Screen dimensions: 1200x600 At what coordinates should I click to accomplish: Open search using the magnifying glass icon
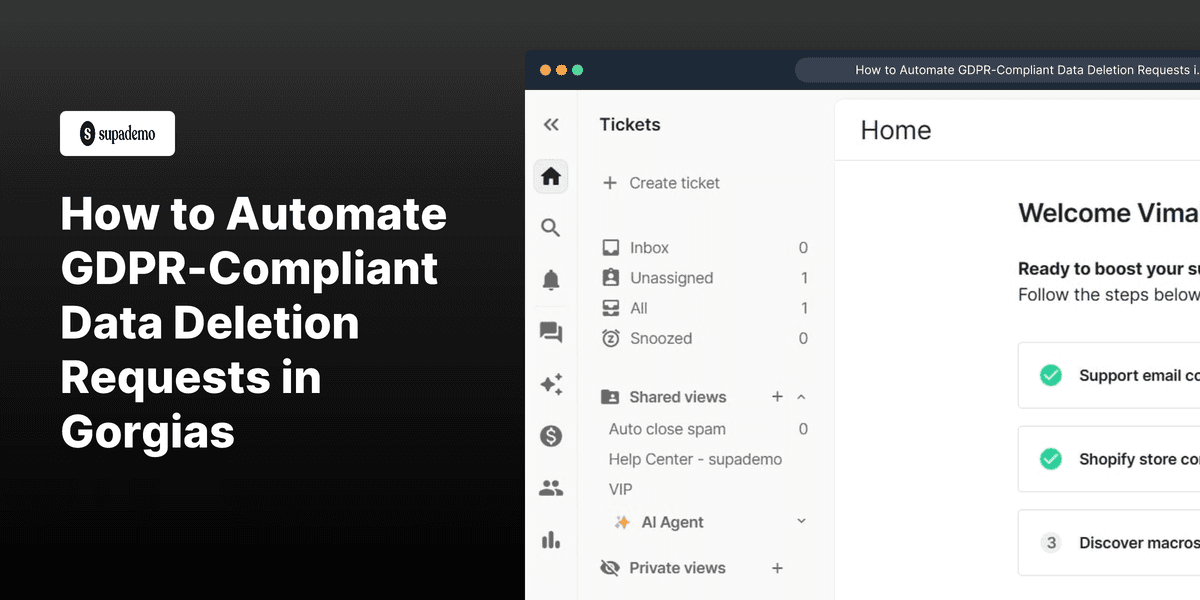[x=551, y=228]
